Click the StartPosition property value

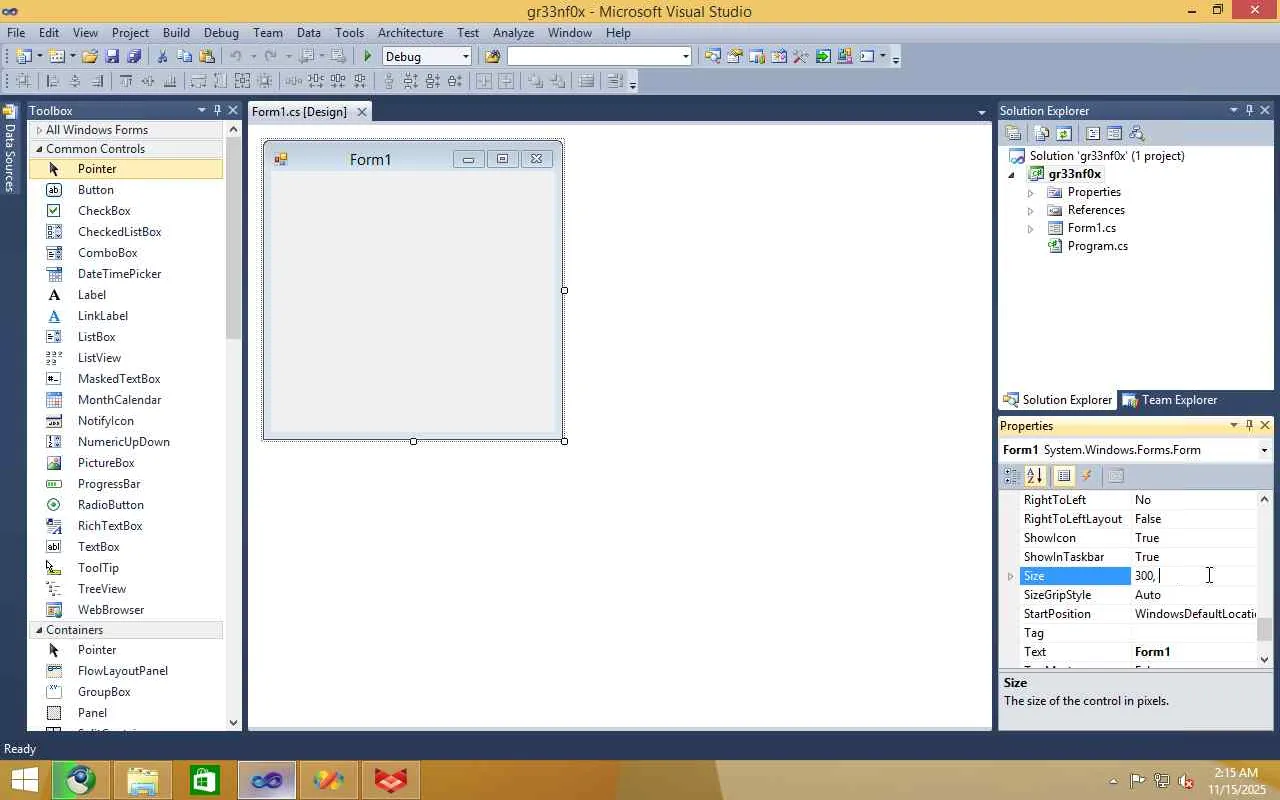coord(1194,614)
